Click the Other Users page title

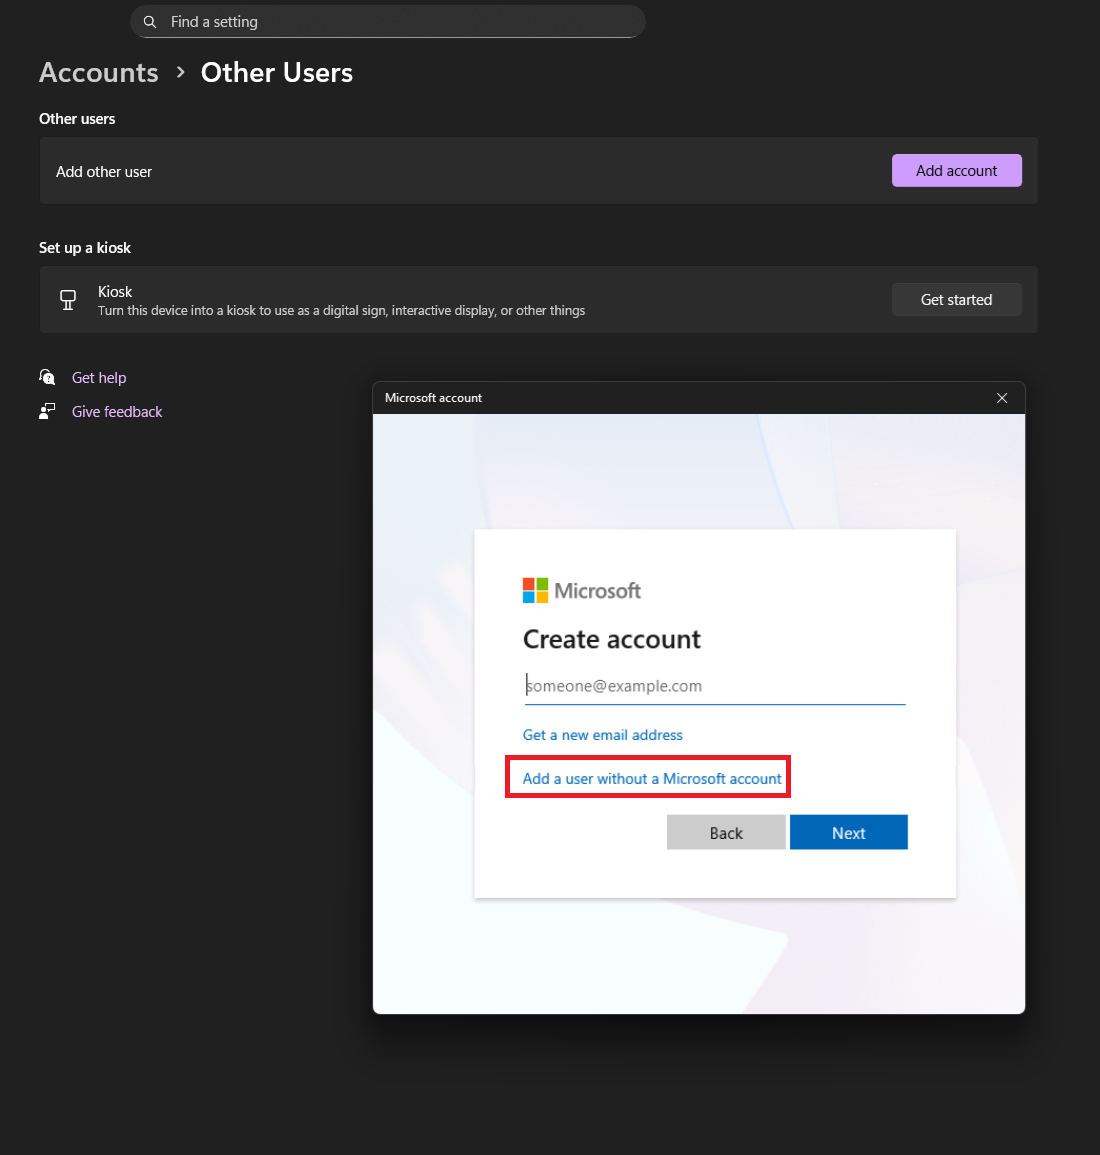point(276,73)
